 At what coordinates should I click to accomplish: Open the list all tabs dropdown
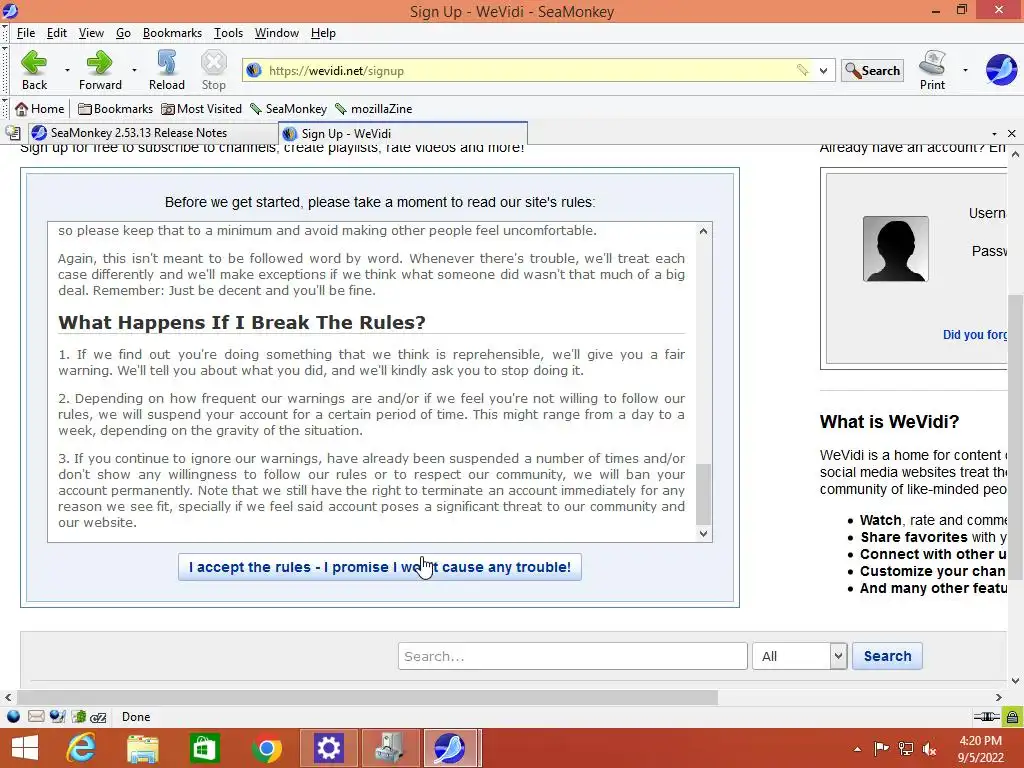click(994, 133)
